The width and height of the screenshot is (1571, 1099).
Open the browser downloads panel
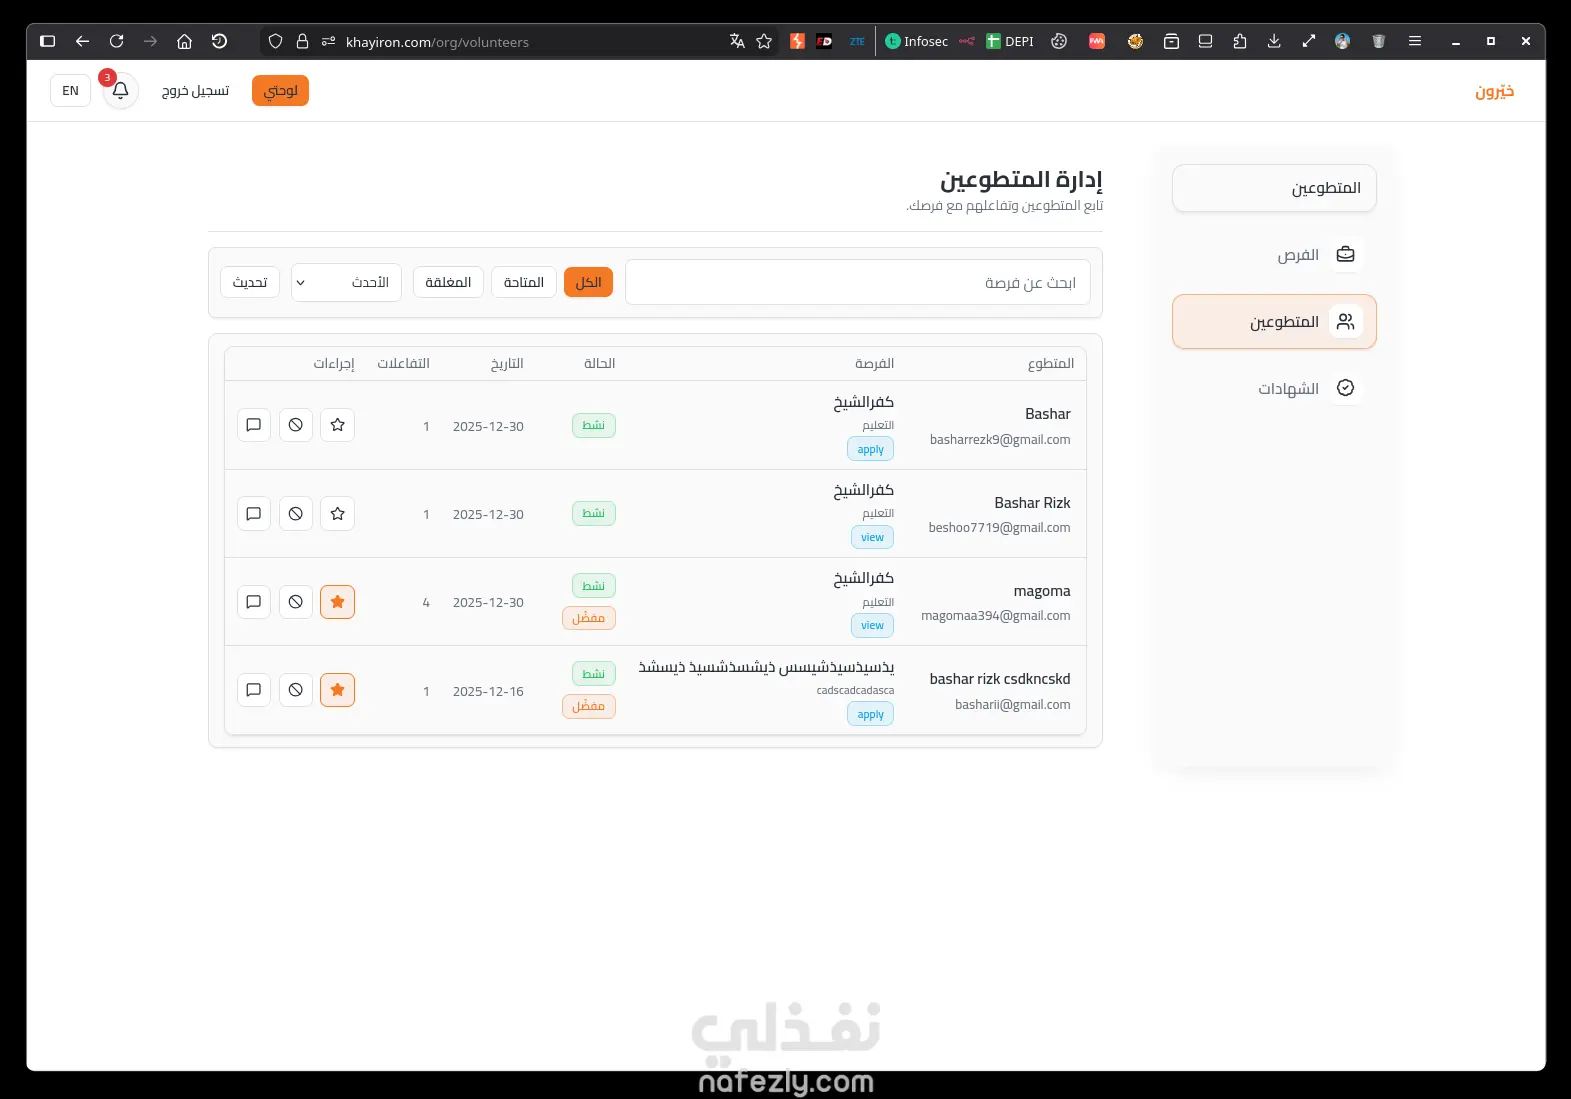coord(1274,41)
